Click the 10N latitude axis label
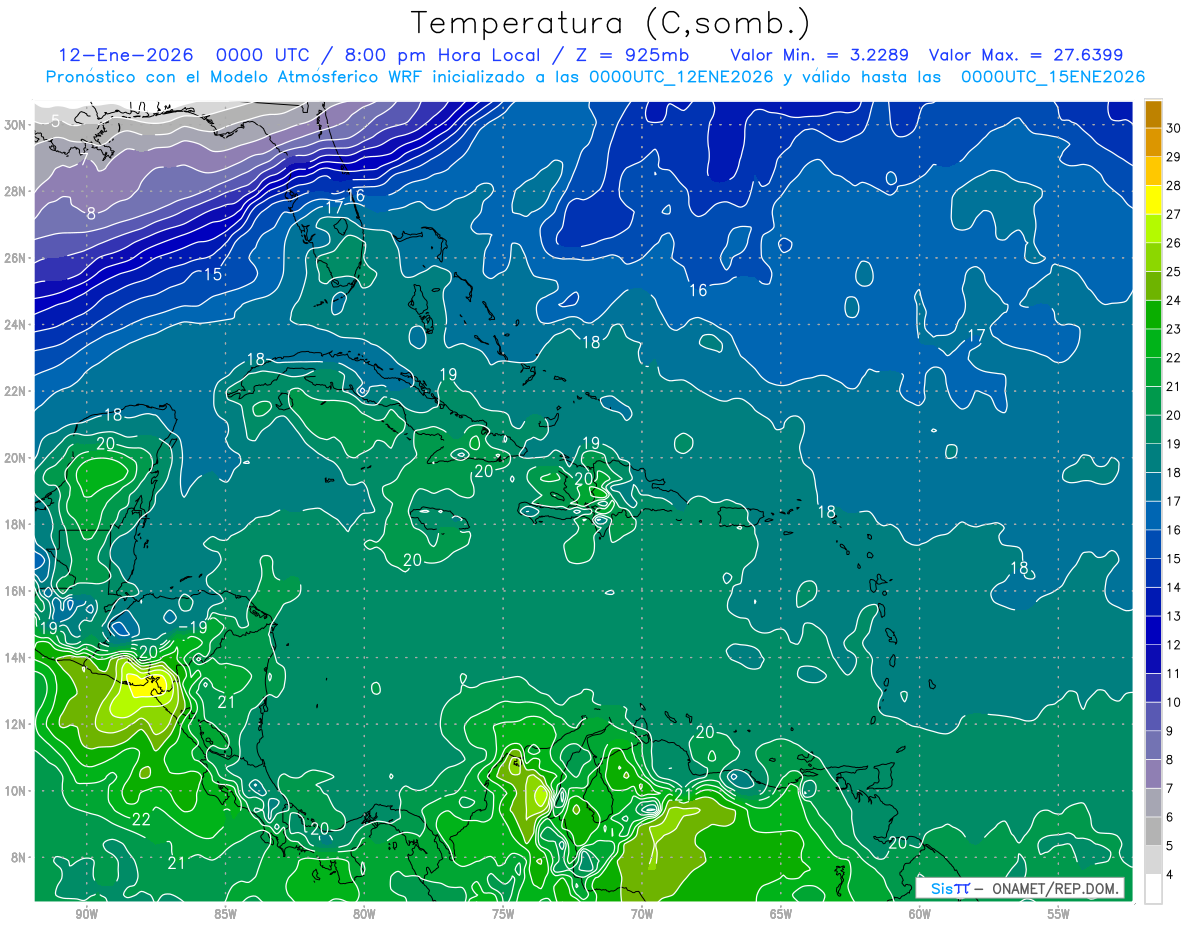1200x927 pixels. pyautogui.click(x=16, y=791)
